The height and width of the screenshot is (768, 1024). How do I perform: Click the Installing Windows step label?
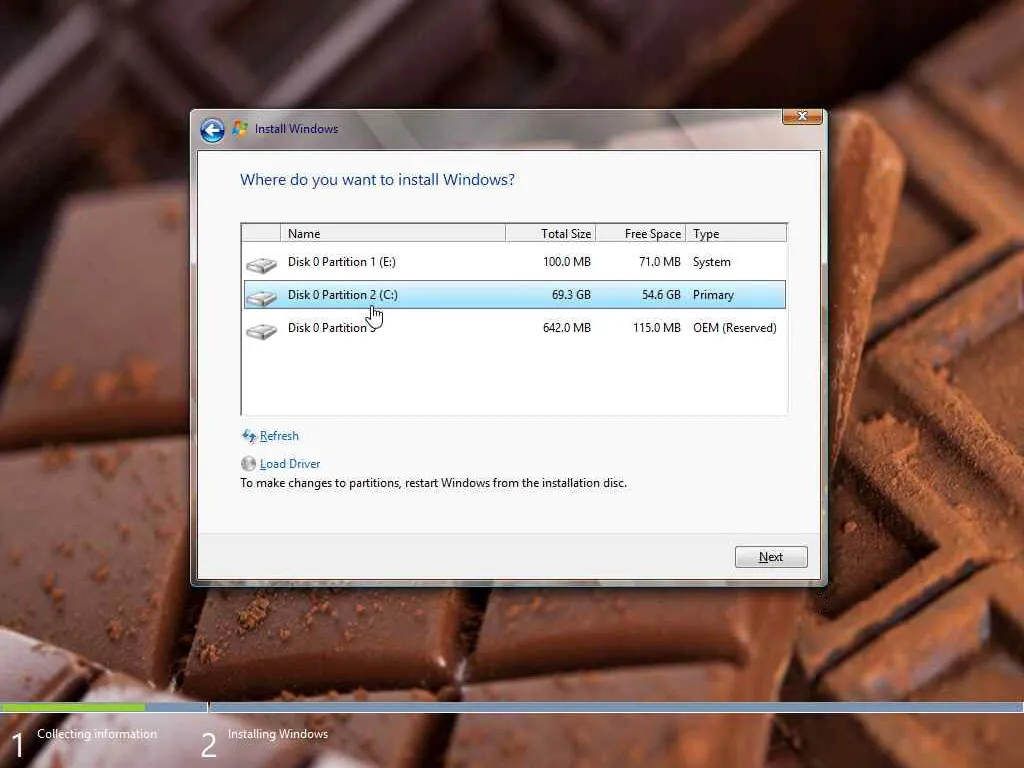click(278, 734)
